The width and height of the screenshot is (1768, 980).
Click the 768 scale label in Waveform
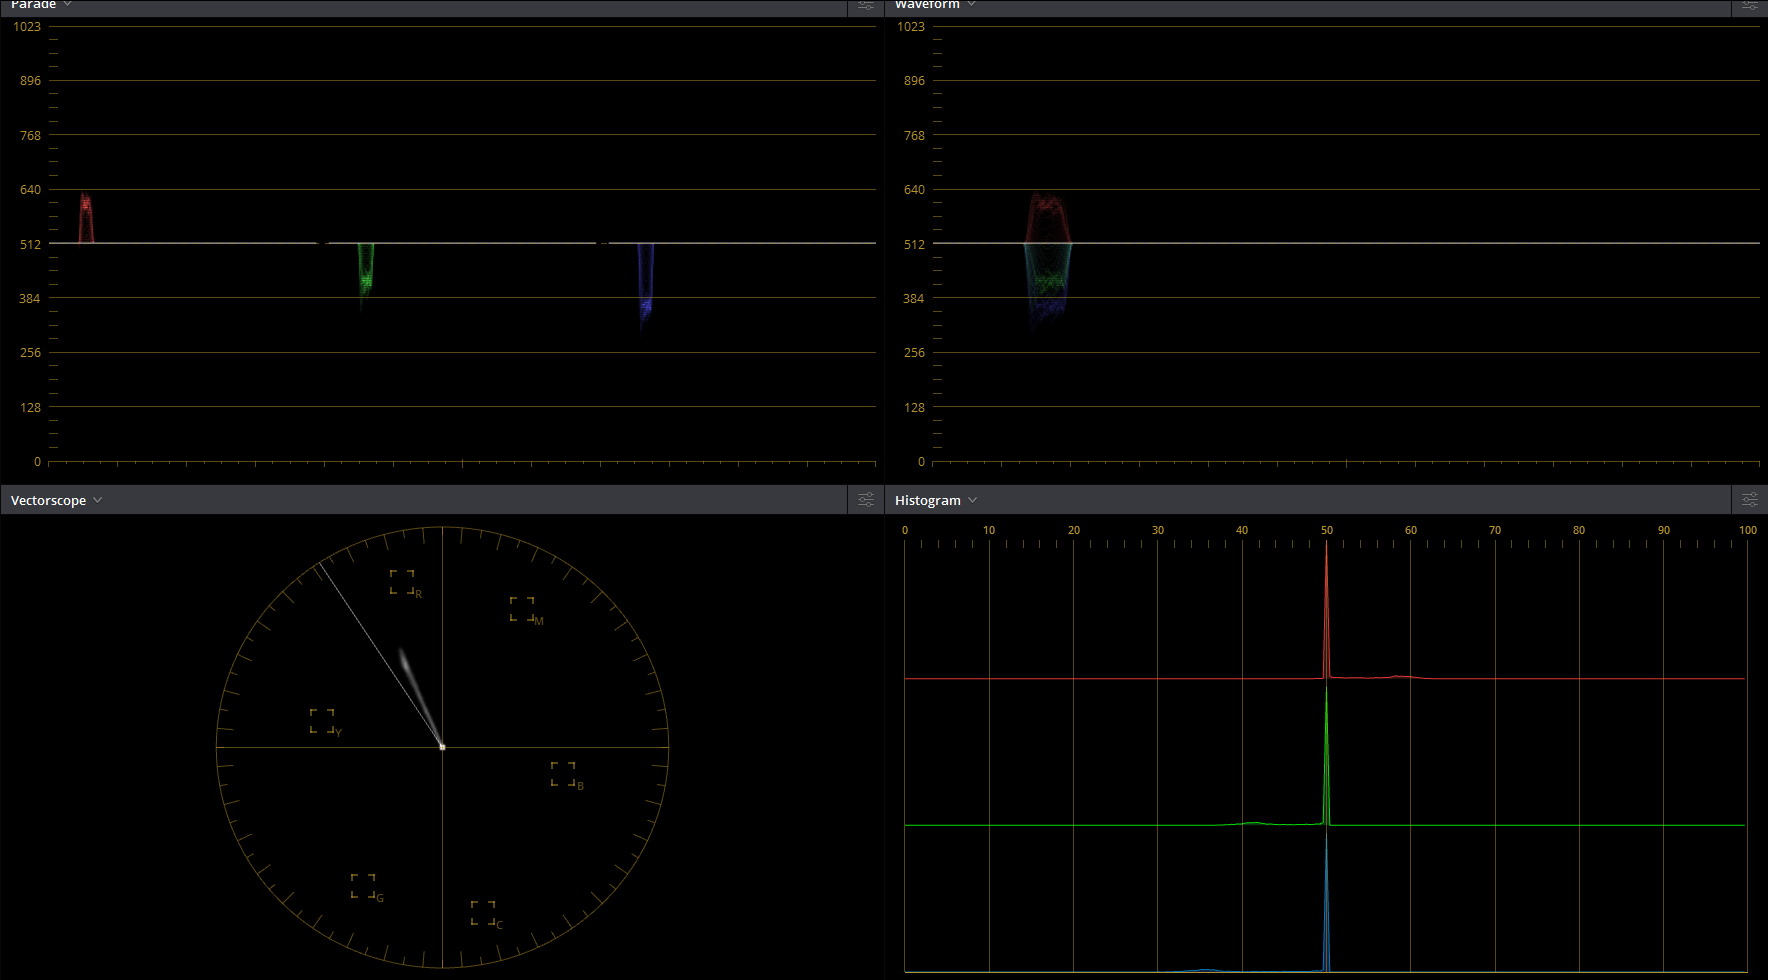[x=915, y=135]
